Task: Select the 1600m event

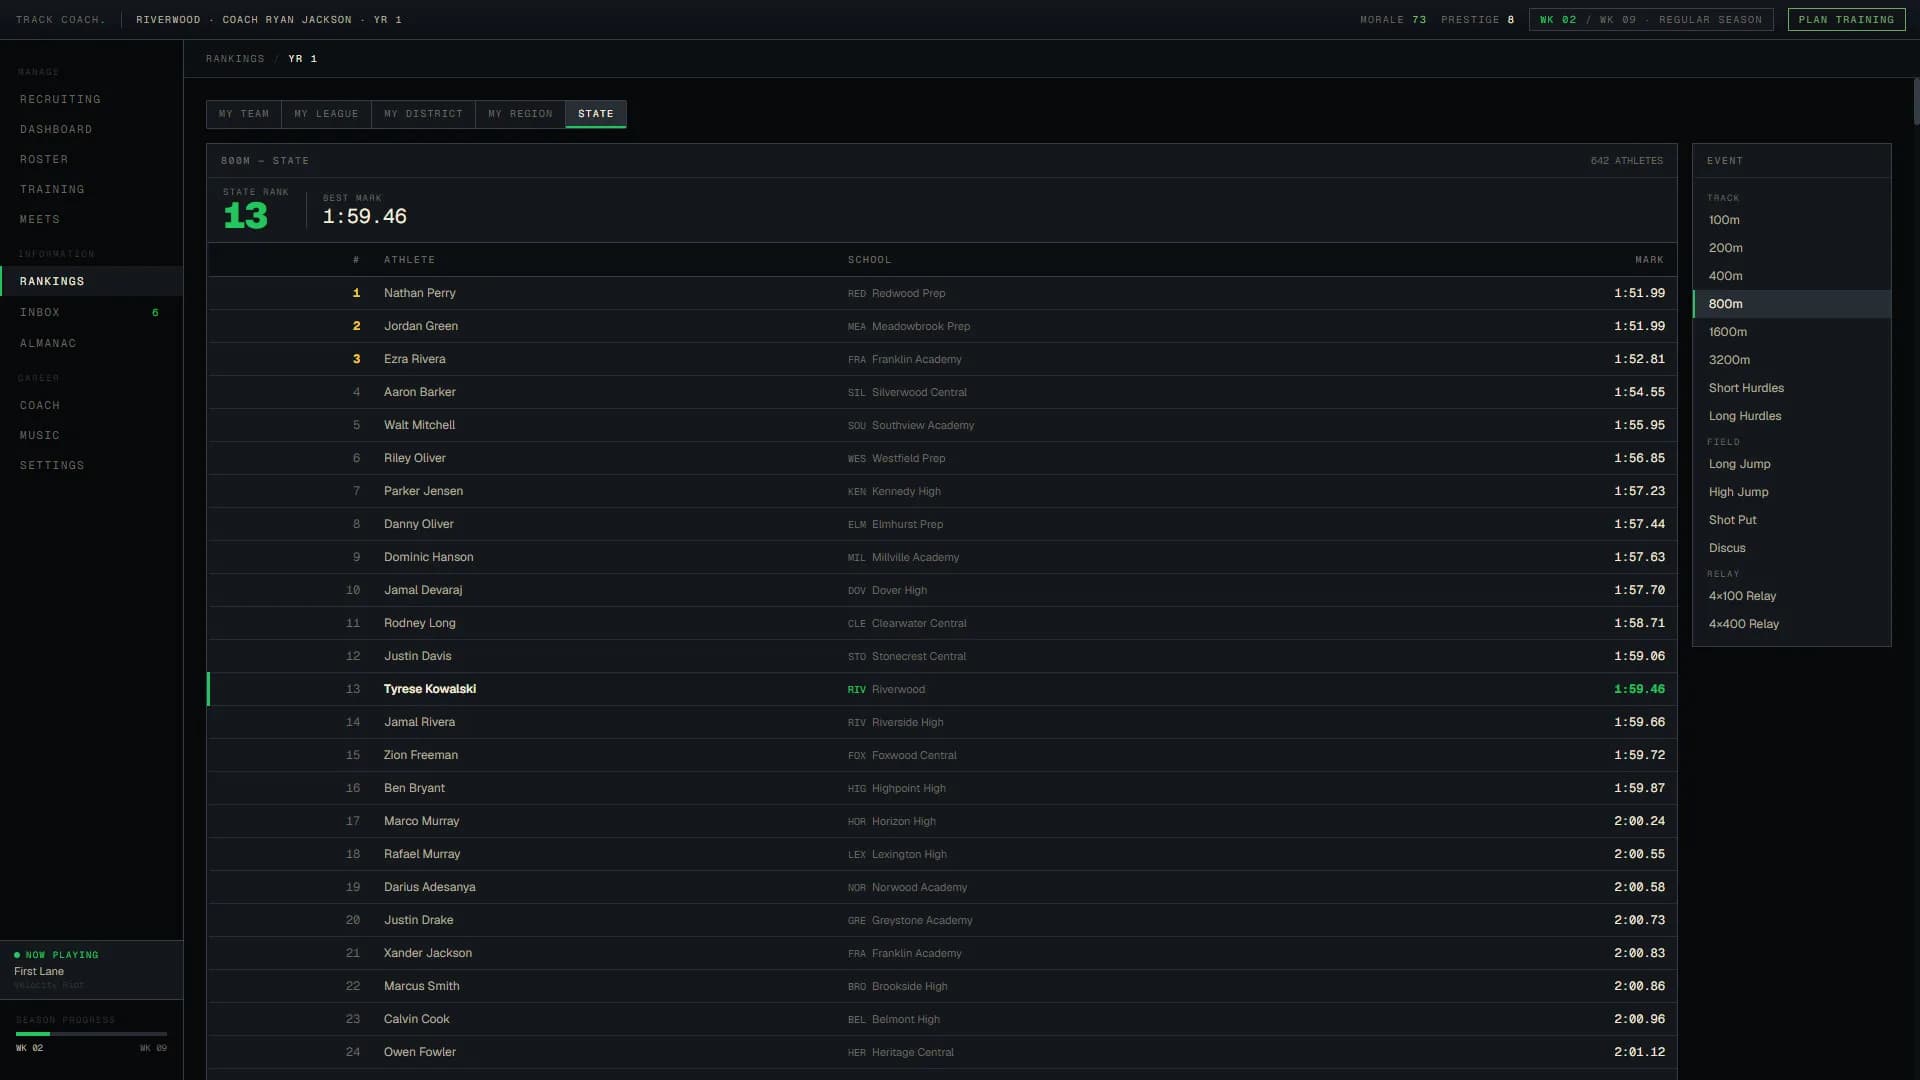Action: coord(1791,332)
